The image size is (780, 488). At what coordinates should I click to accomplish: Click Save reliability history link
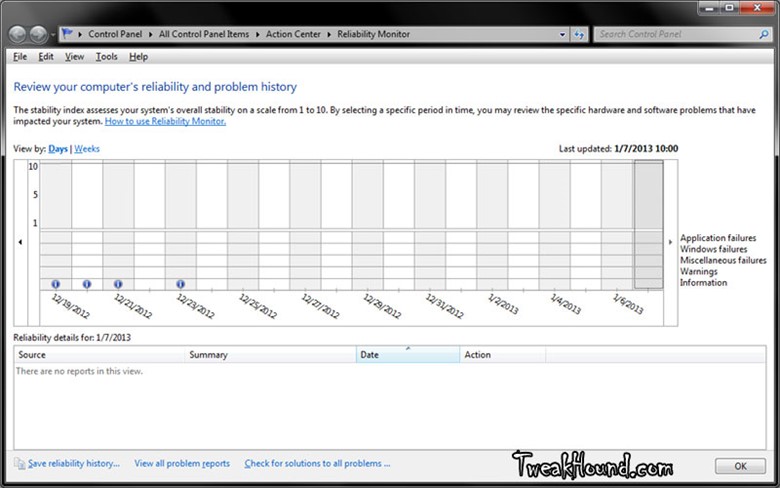(74, 464)
